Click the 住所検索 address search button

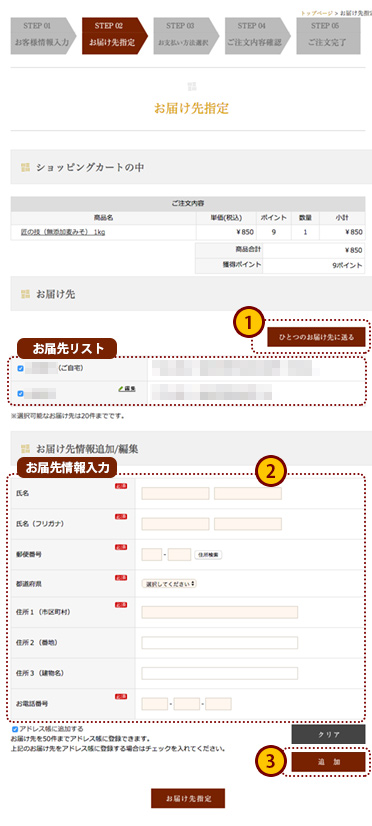(x=208, y=555)
